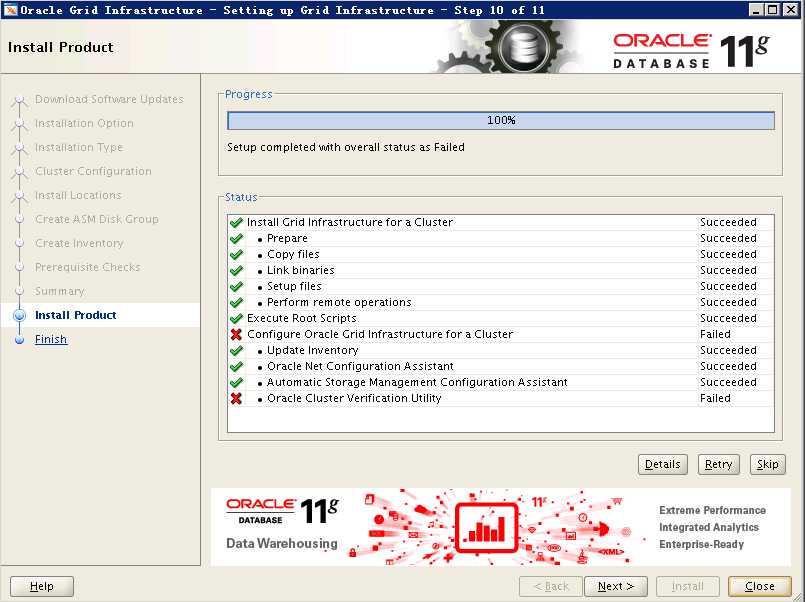This screenshot has width=805, height=602.
Task: Click green check beside Perform remote operations
Action: click(236, 302)
